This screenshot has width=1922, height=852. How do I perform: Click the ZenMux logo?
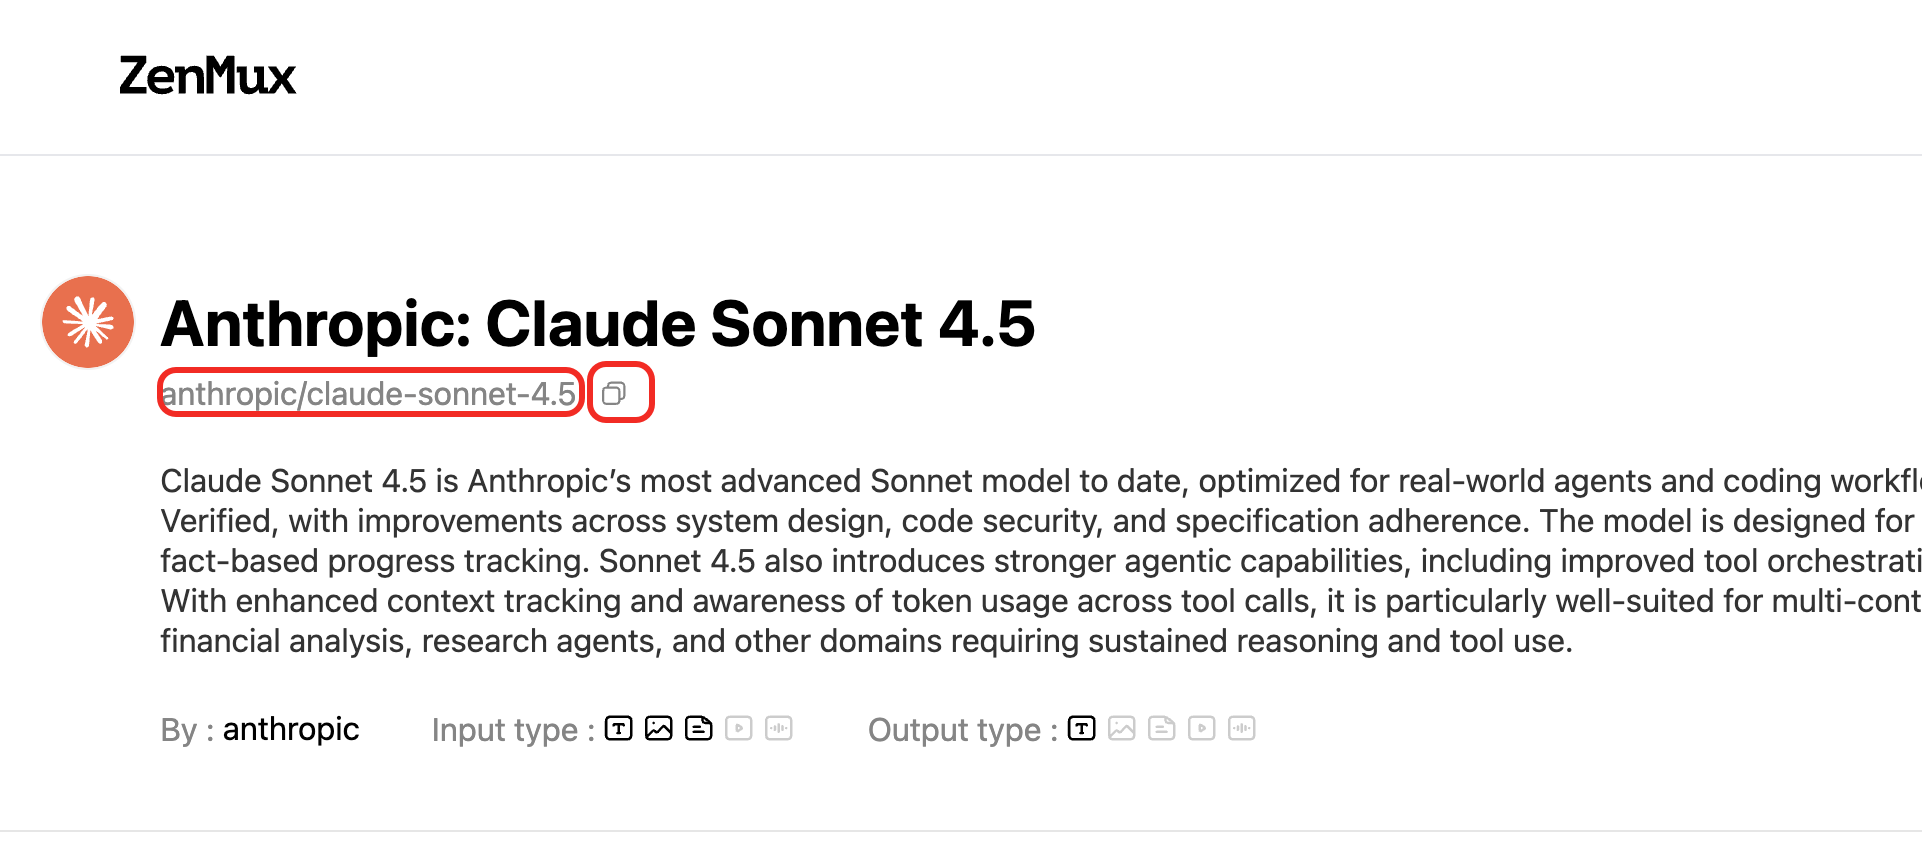(x=207, y=76)
